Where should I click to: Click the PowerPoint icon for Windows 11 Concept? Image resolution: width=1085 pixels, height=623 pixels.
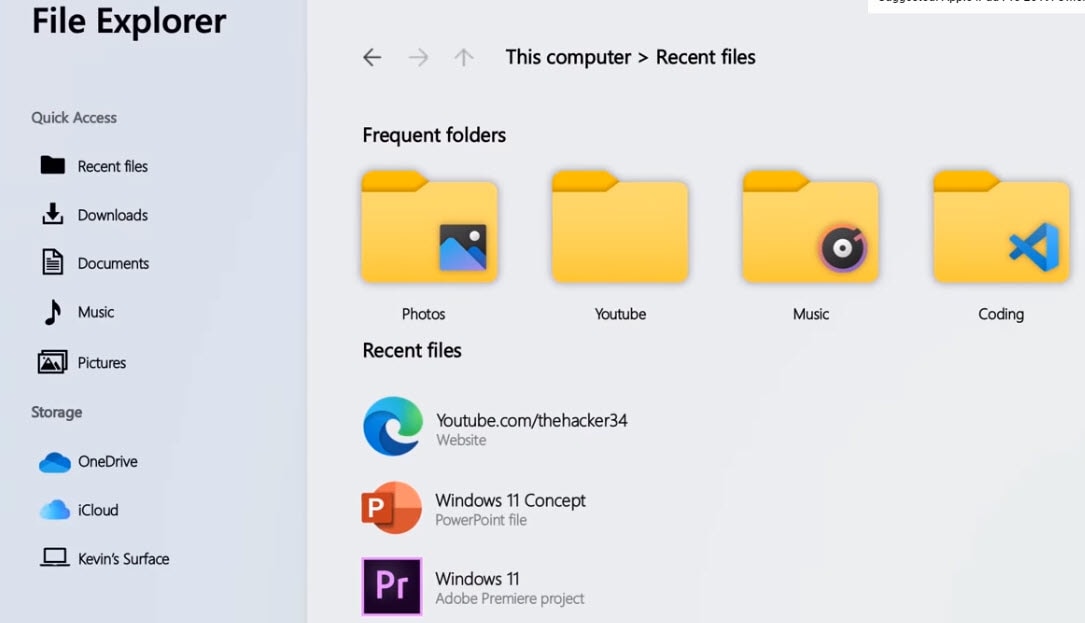[392, 508]
